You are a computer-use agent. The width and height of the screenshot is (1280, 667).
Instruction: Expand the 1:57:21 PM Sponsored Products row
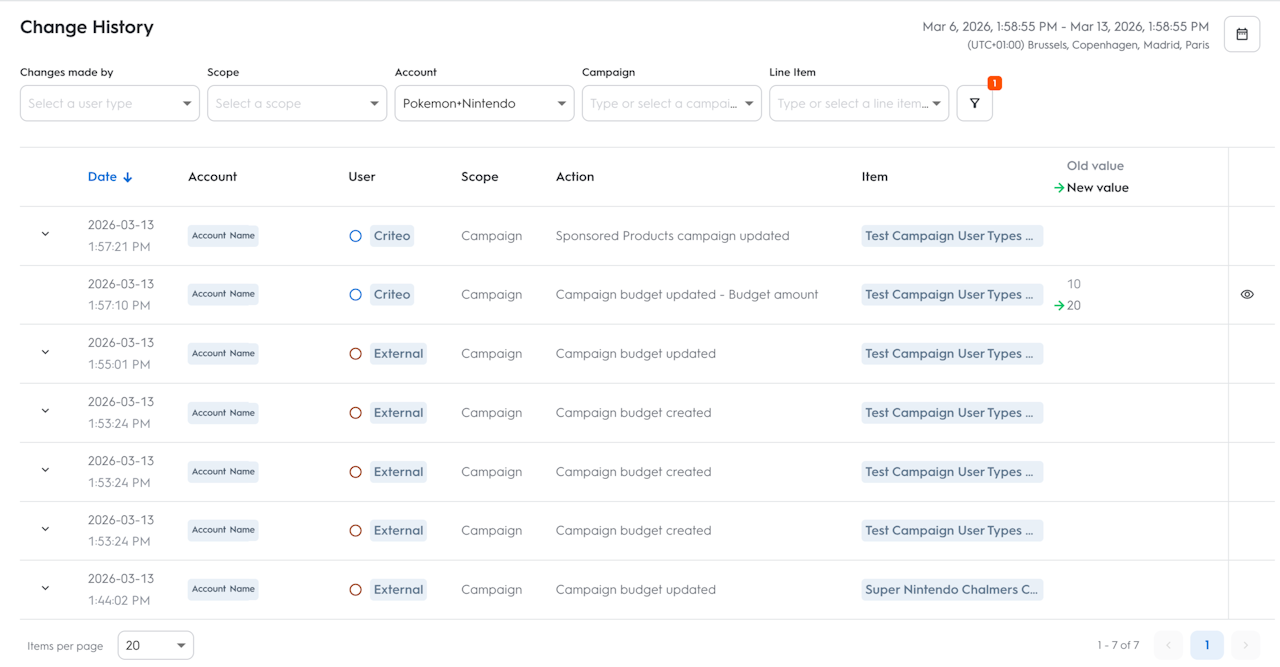(45, 235)
